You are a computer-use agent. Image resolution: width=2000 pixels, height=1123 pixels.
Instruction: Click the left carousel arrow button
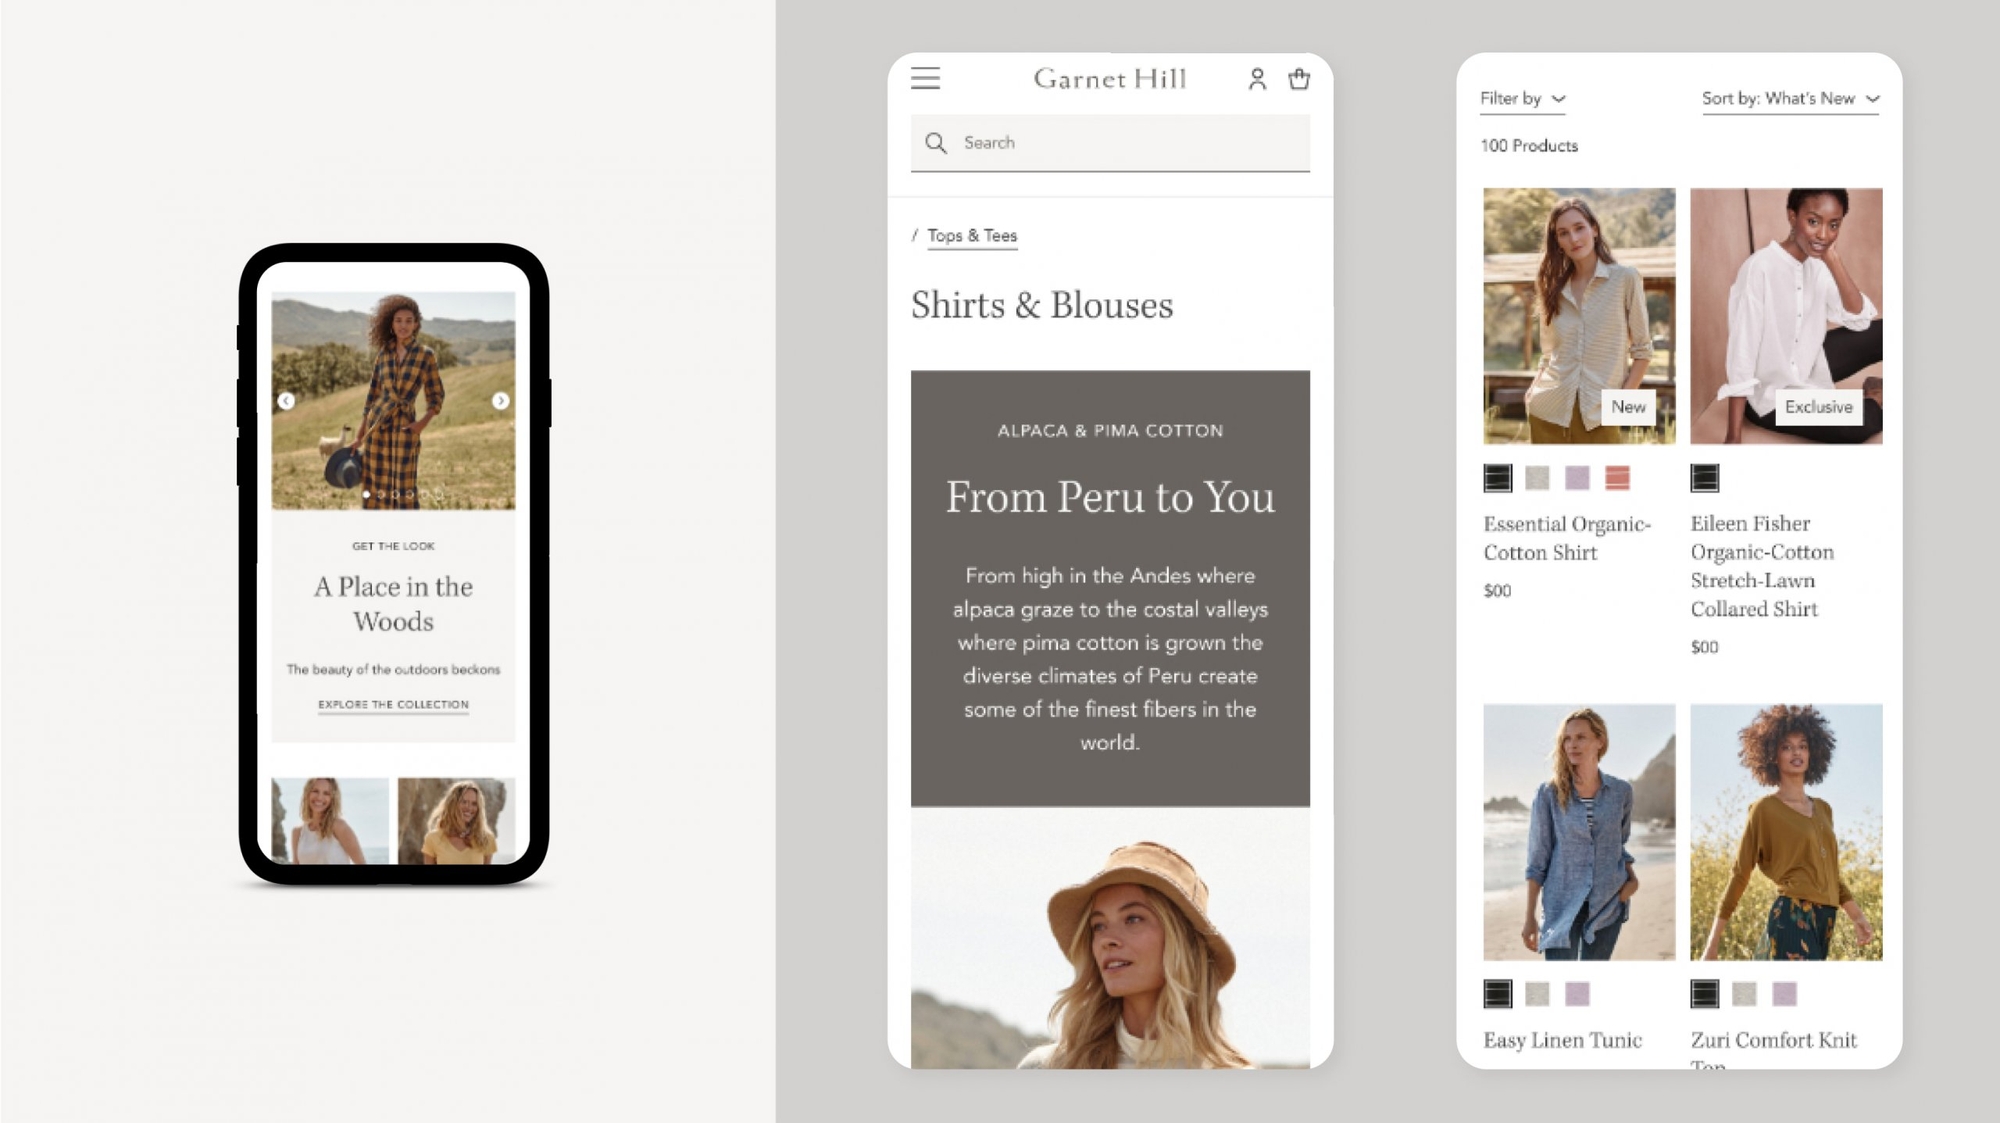tap(287, 401)
